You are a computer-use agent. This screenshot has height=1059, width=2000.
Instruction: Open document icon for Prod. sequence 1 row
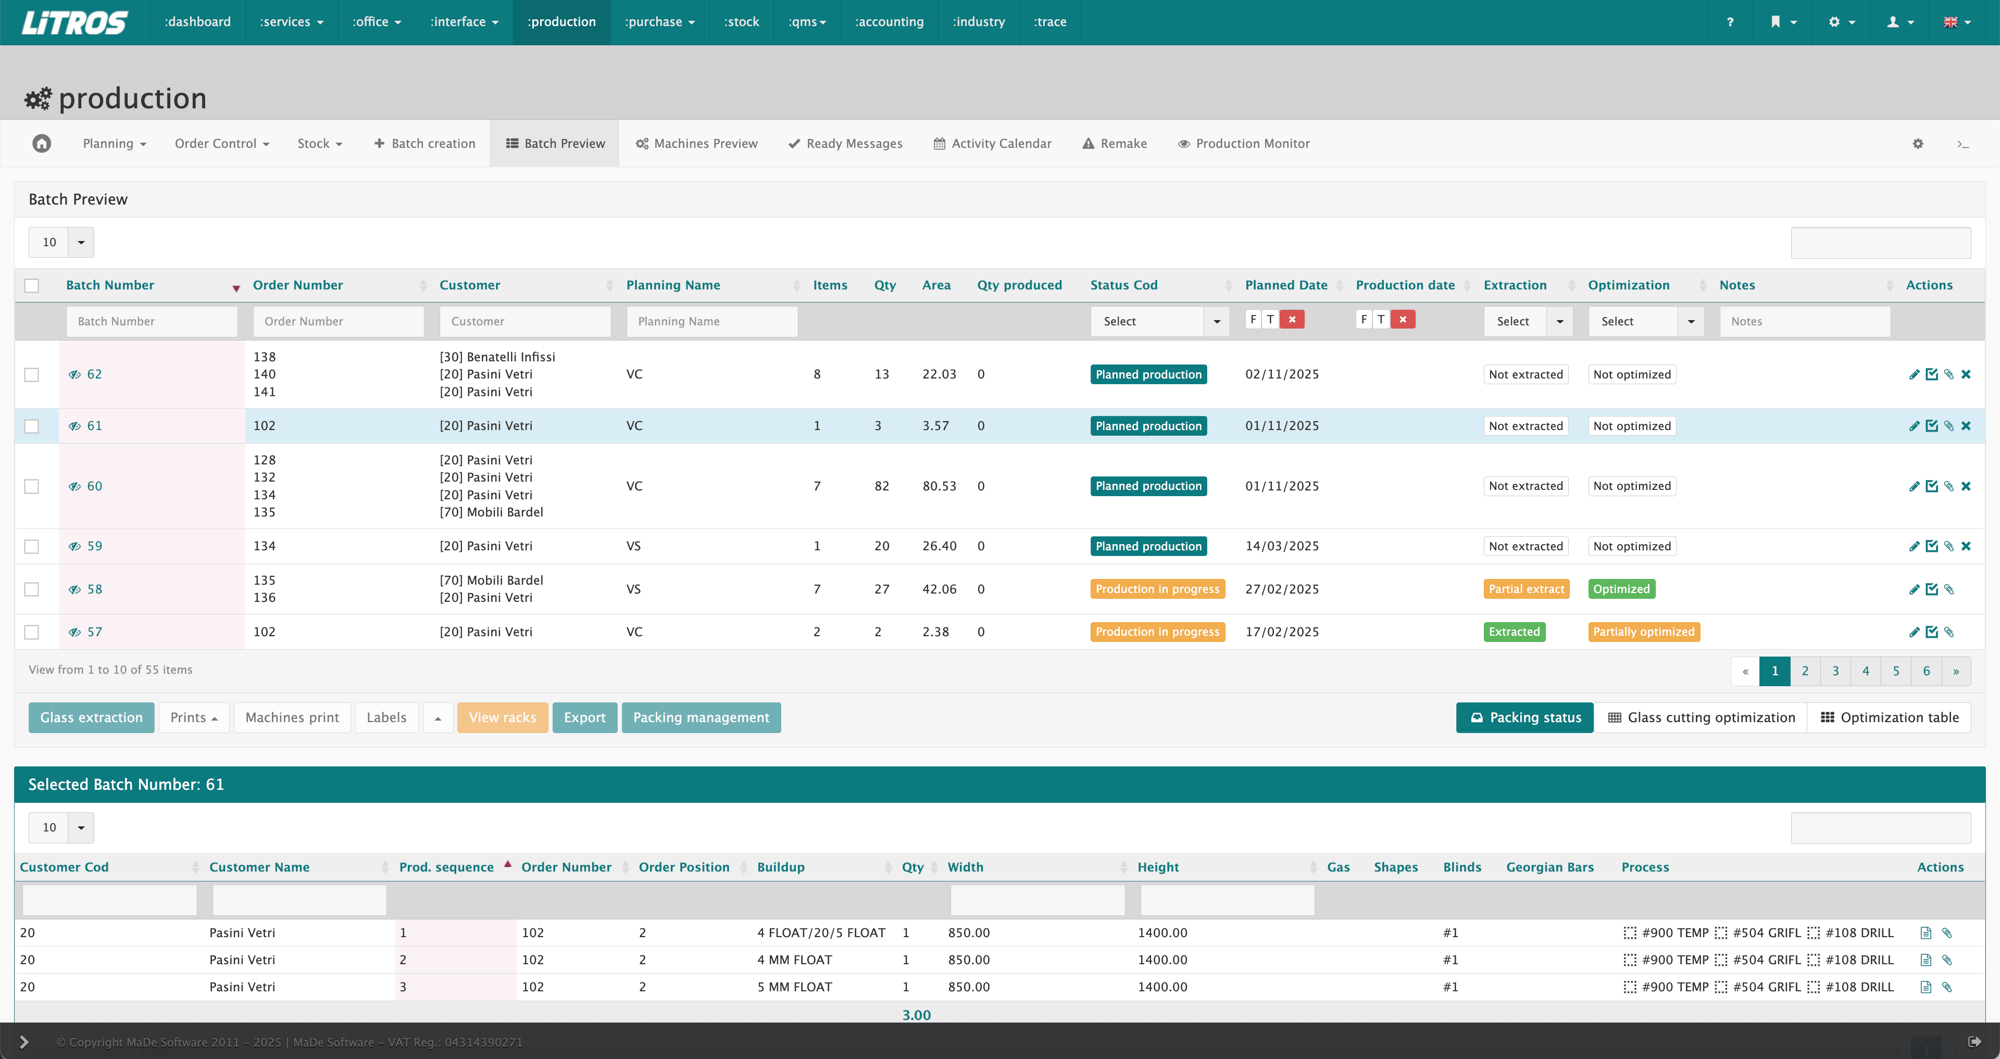1926,933
